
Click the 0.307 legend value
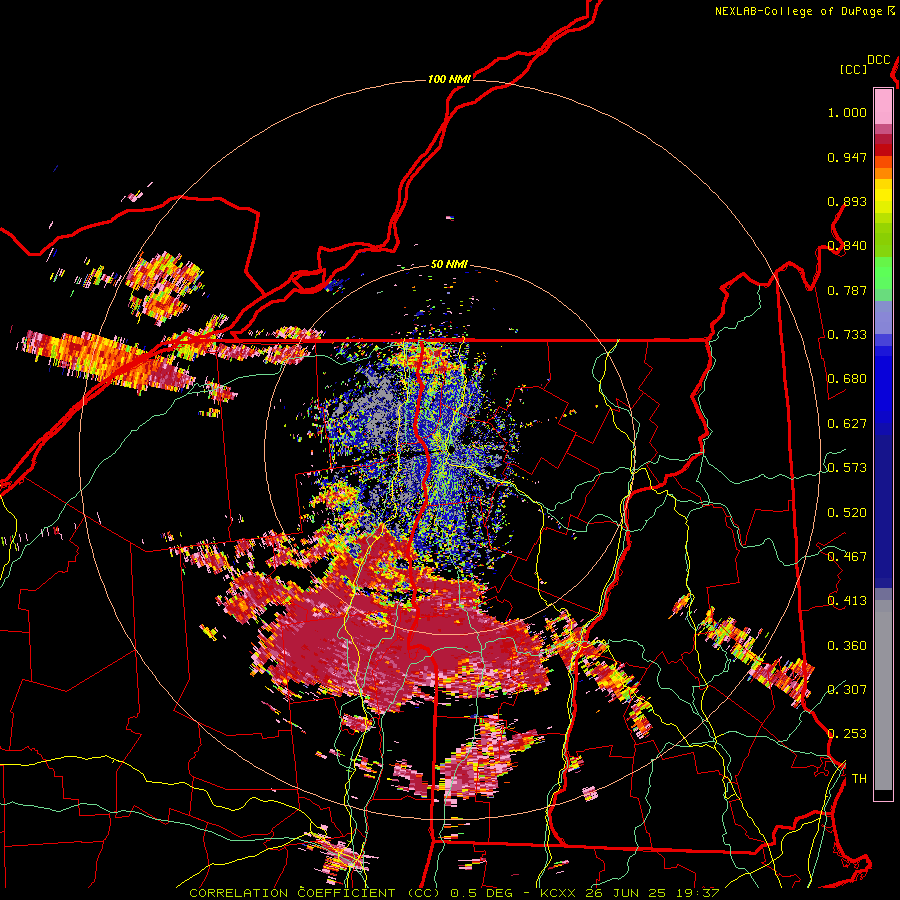tap(847, 690)
